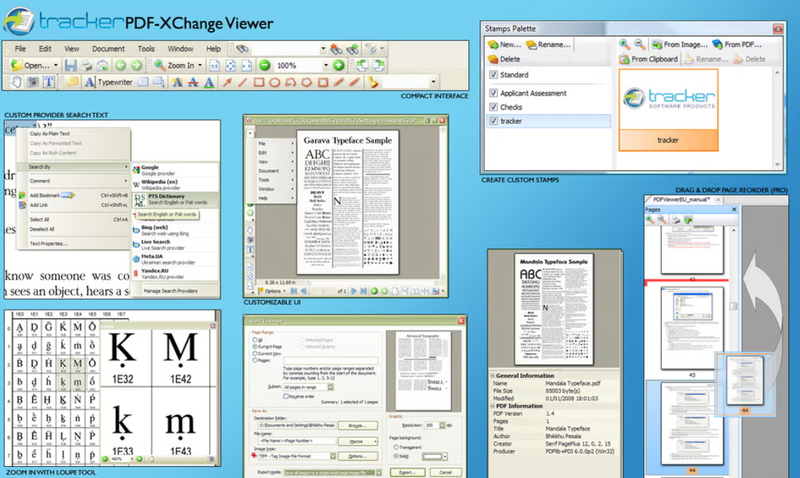Click Cancel in export dialog
Image resolution: width=800 pixels, height=478 pixels.
tap(445, 472)
